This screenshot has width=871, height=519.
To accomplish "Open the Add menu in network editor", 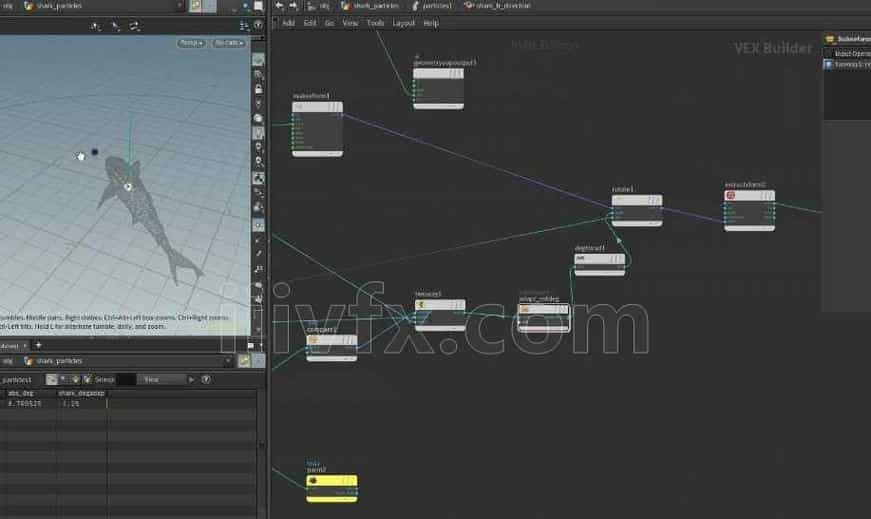I will 288,23.
